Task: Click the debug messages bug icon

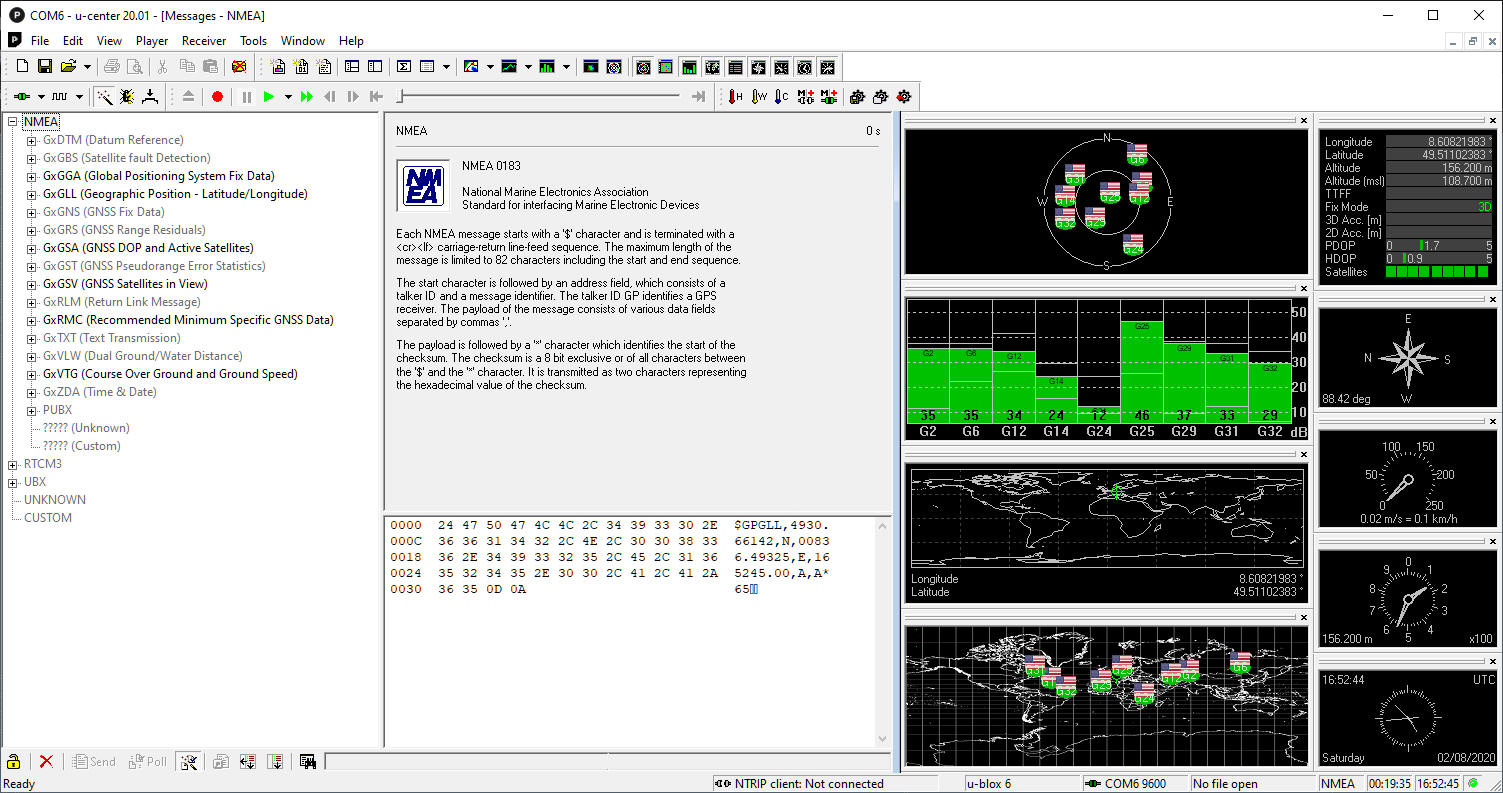Action: tap(127, 97)
